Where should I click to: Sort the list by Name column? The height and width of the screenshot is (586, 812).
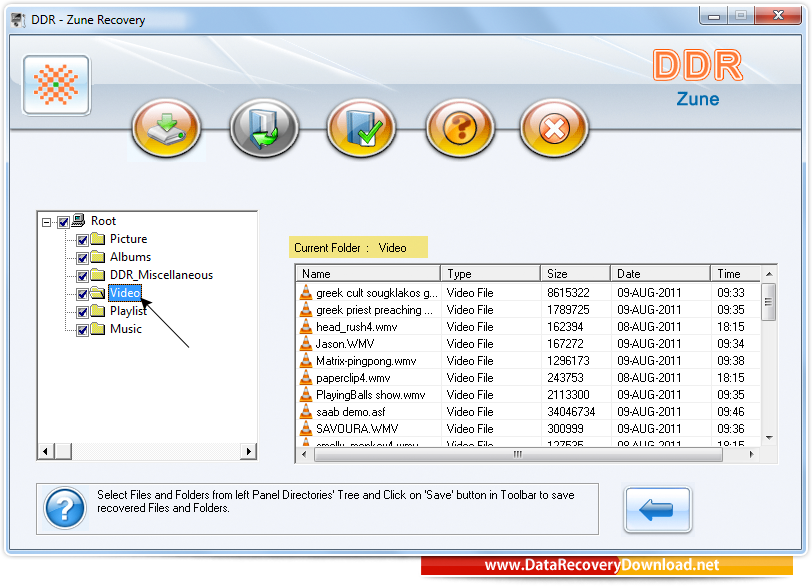(x=368, y=273)
